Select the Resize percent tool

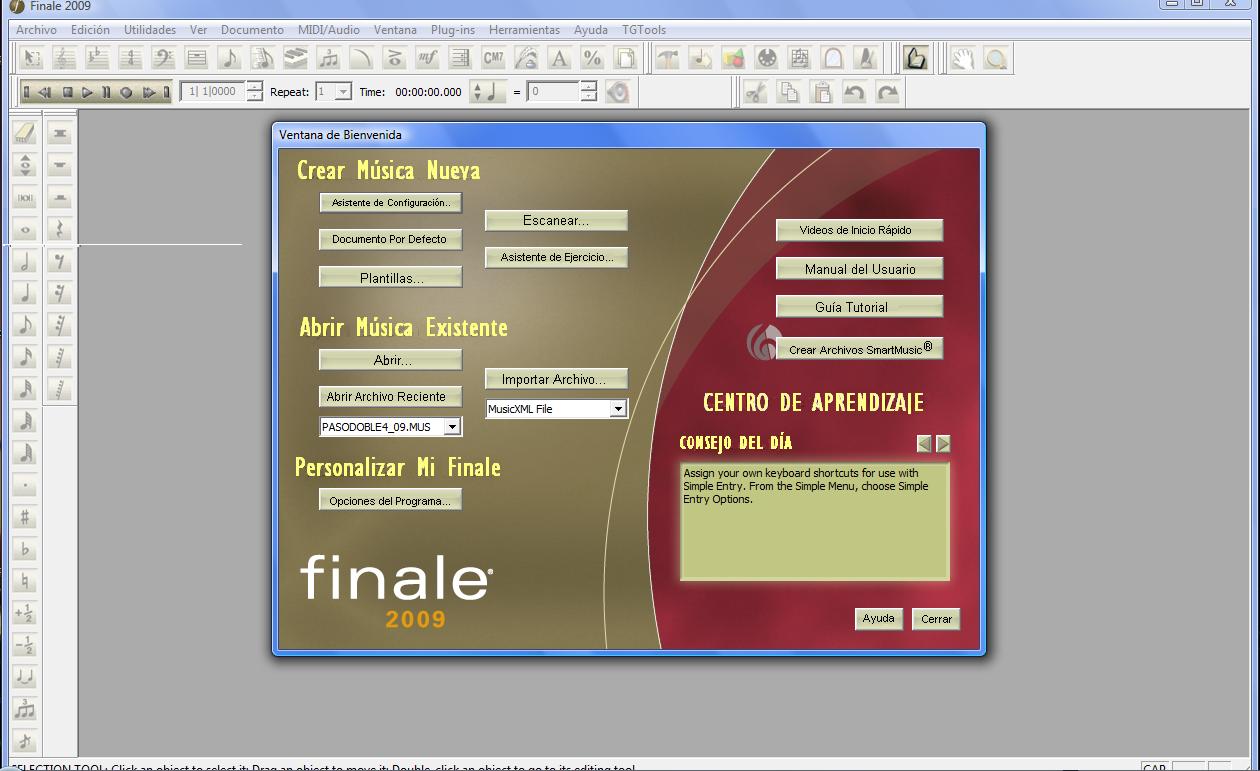593,59
